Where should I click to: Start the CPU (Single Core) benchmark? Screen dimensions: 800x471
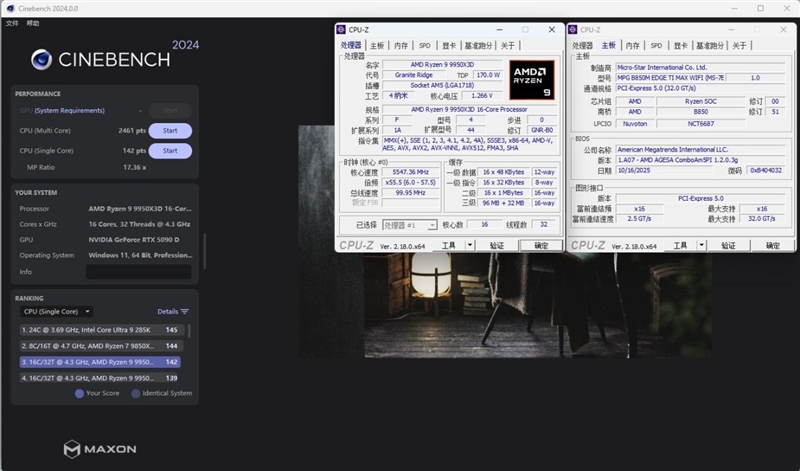point(170,151)
